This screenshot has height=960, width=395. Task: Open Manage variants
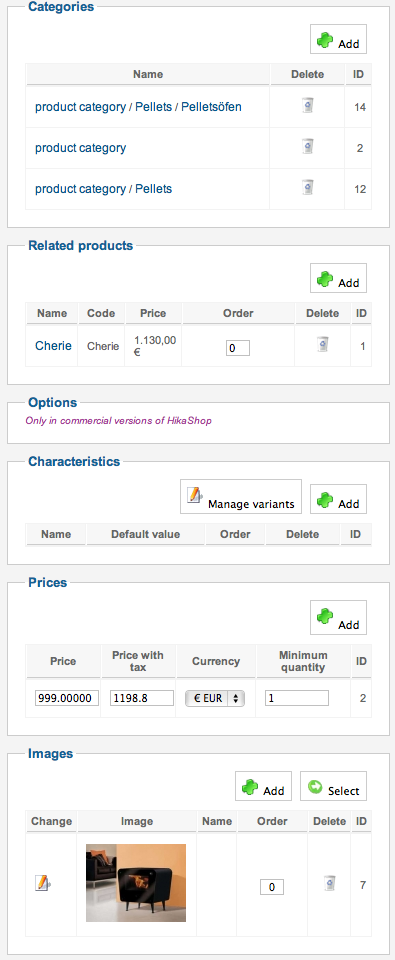click(x=241, y=497)
